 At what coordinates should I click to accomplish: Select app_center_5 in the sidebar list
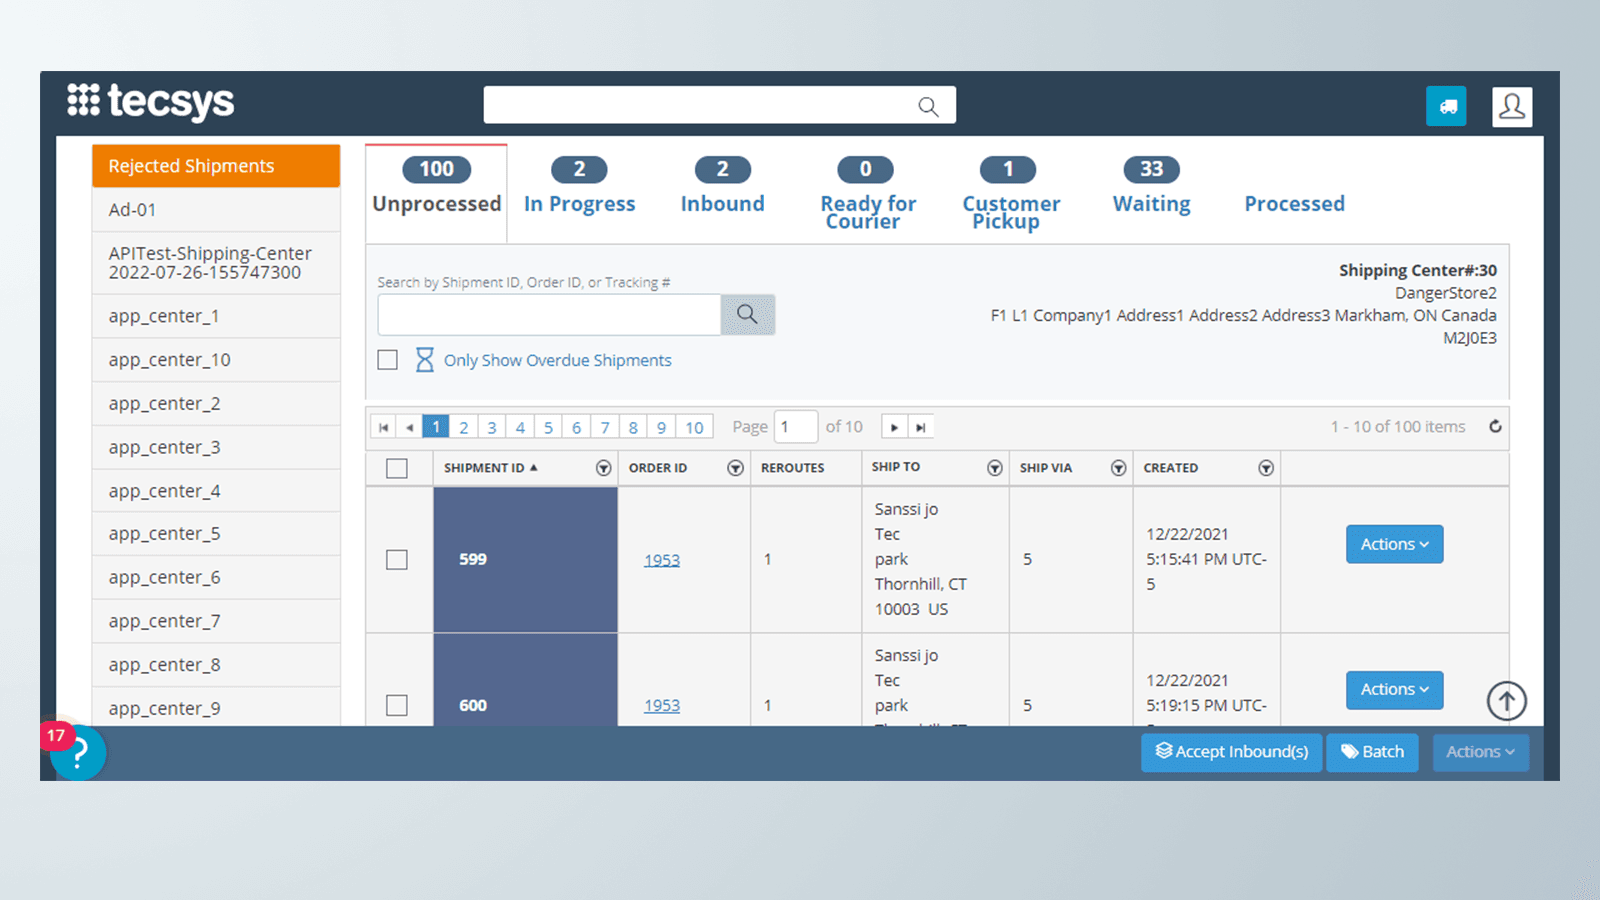pyautogui.click(x=165, y=534)
